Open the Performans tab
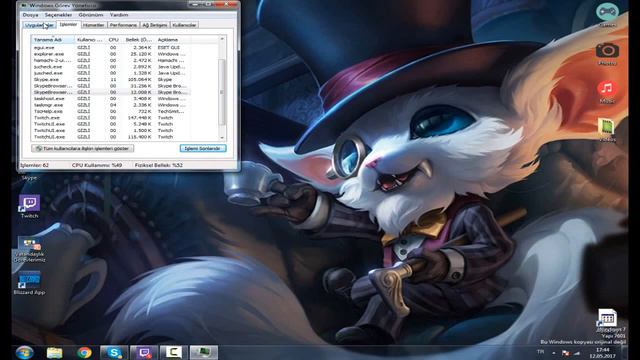Screen dimensions: 640x360 (x=123, y=25)
